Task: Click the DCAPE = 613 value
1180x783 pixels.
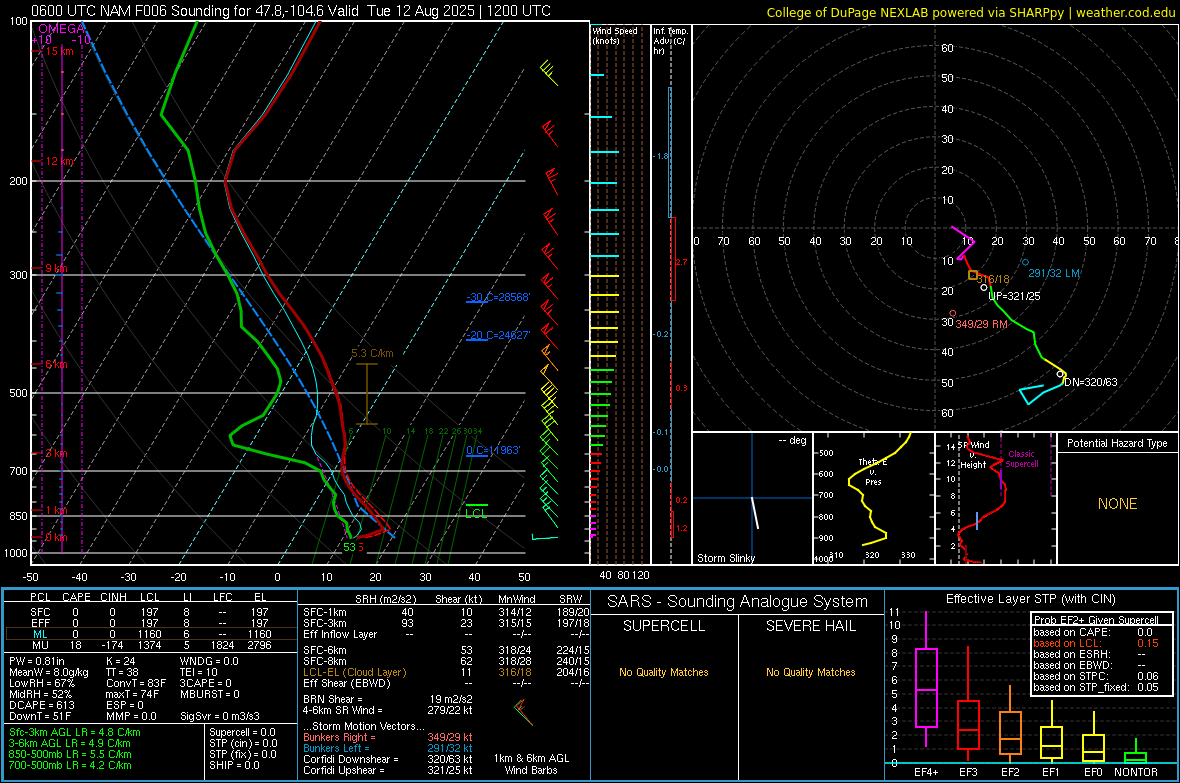Action: 42,705
